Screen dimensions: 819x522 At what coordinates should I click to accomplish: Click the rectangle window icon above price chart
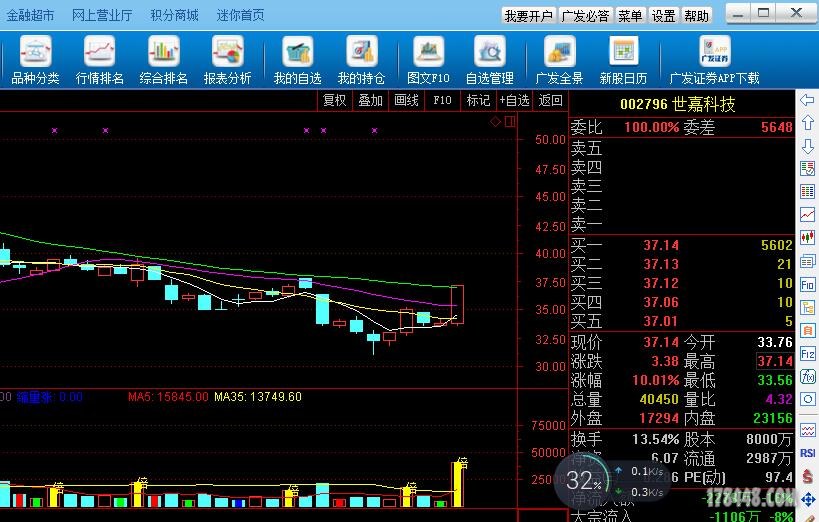(x=510, y=122)
